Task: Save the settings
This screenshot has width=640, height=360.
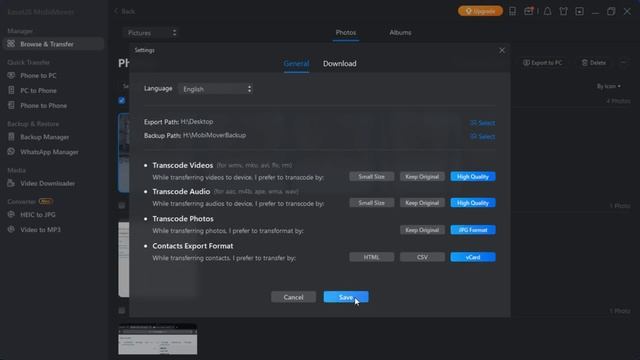Action: [x=346, y=297]
